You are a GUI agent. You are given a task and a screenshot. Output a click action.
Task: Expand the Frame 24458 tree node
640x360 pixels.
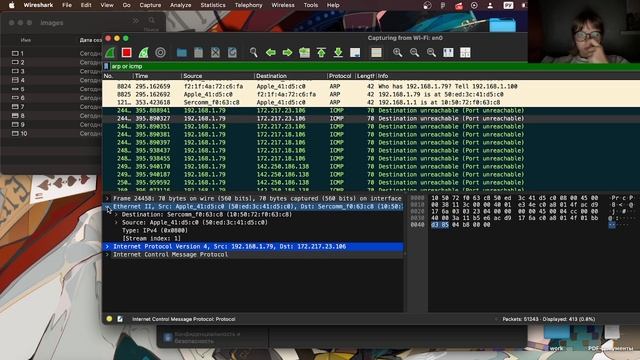tap(107, 198)
